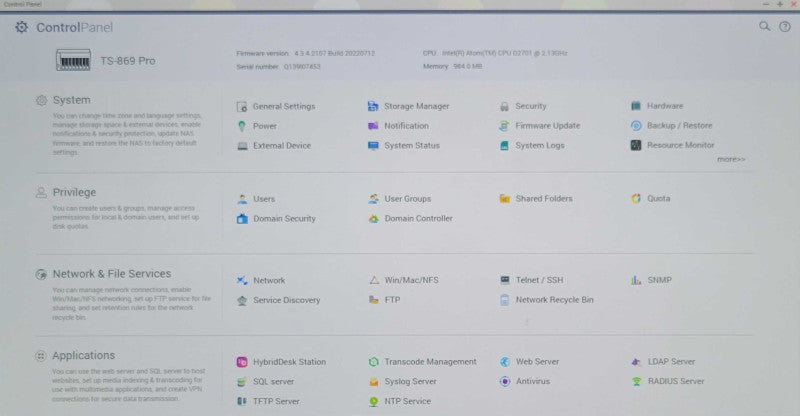
Task: Click the Serial number text
Action: pos(279,66)
